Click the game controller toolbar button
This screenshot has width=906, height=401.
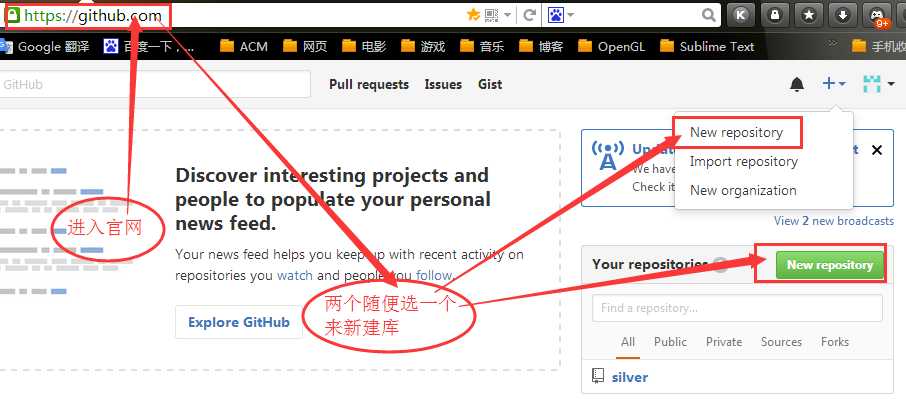[877, 16]
